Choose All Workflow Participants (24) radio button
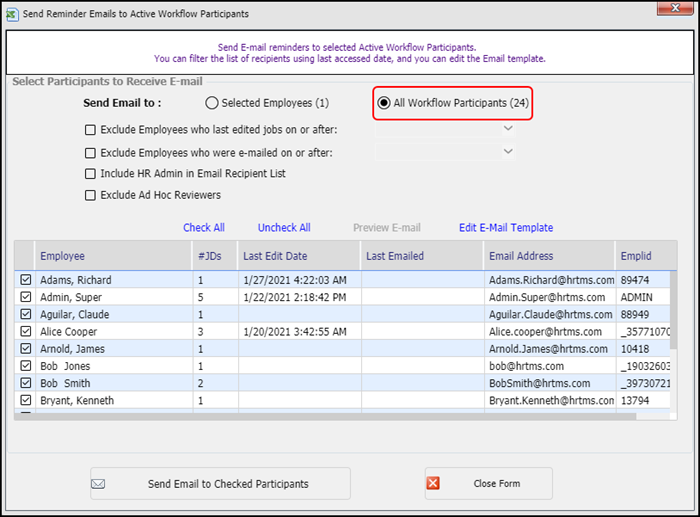The width and height of the screenshot is (700, 517). tap(384, 103)
